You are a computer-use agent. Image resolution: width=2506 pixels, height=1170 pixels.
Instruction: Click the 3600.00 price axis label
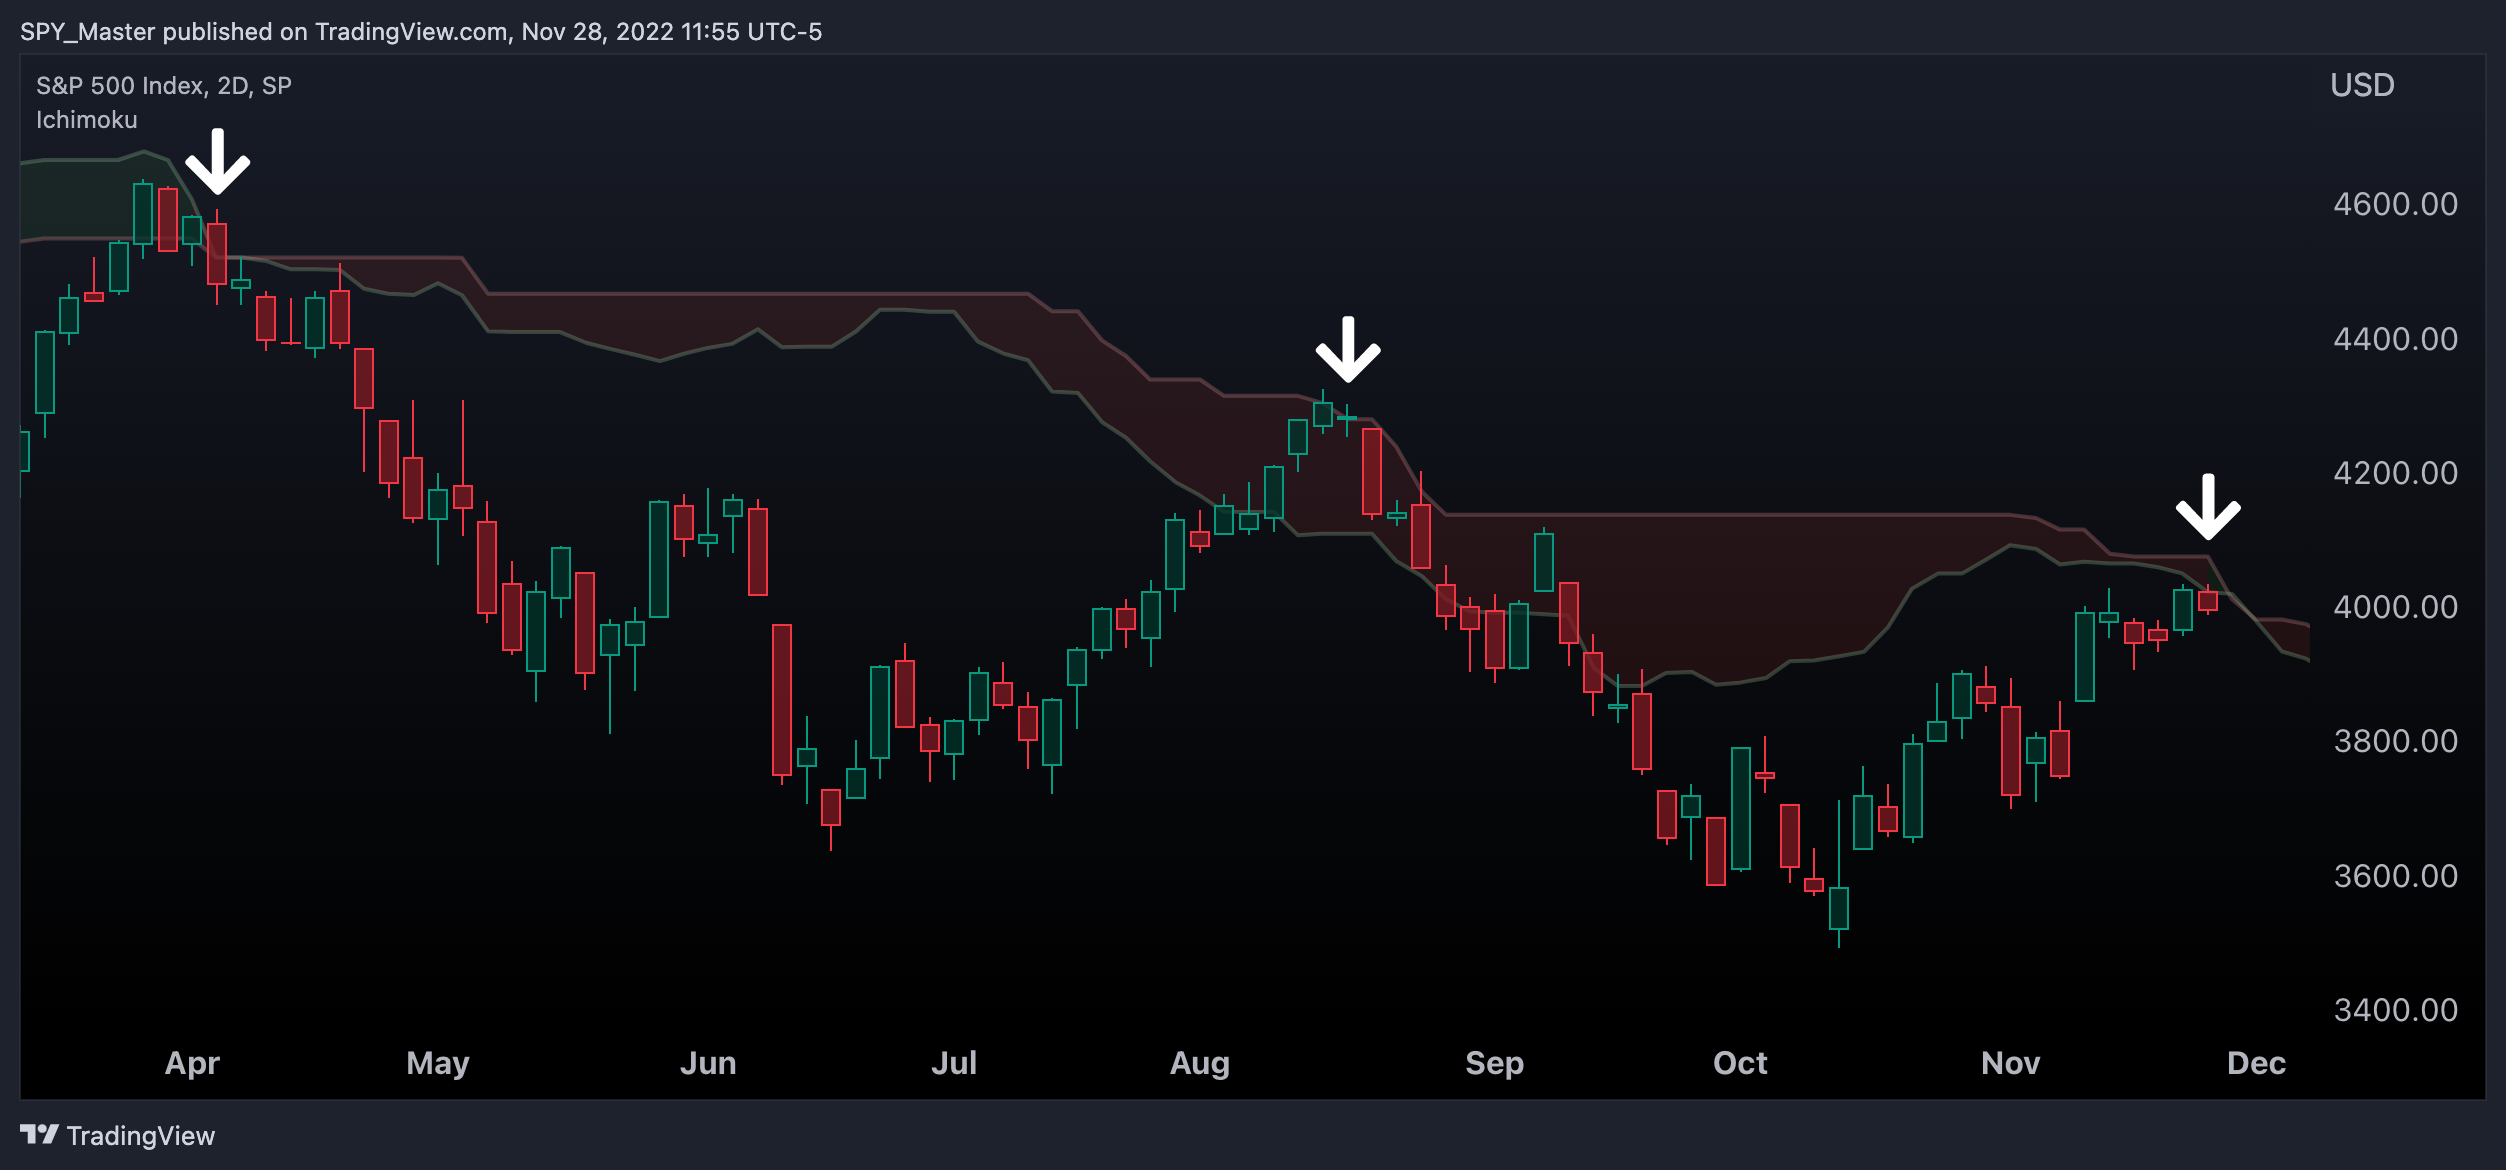[2395, 876]
